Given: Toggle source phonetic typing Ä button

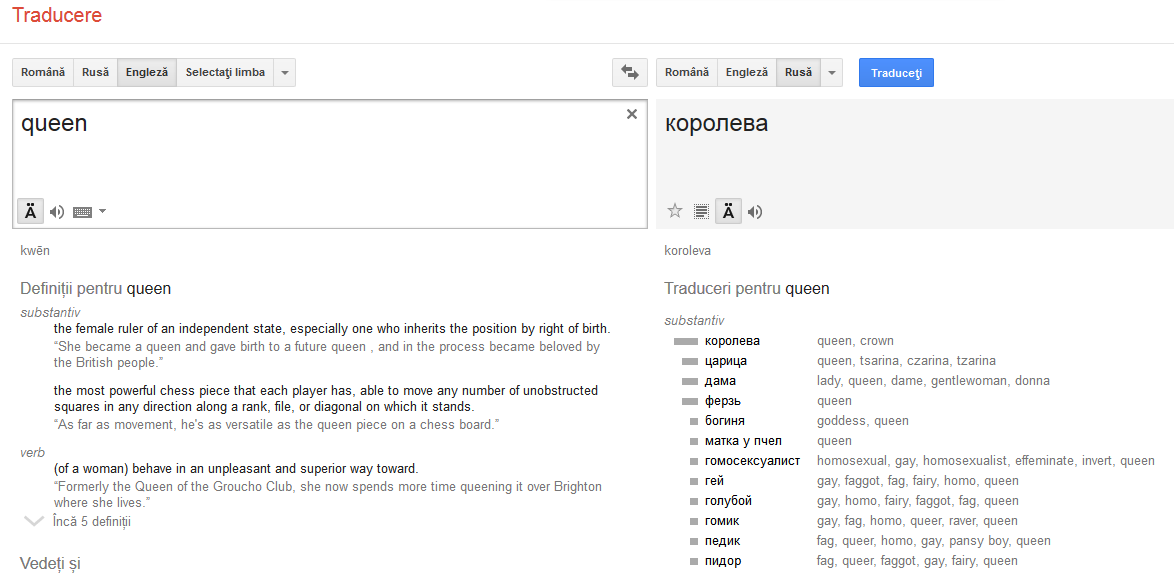Looking at the screenshot, I should pos(31,212).
